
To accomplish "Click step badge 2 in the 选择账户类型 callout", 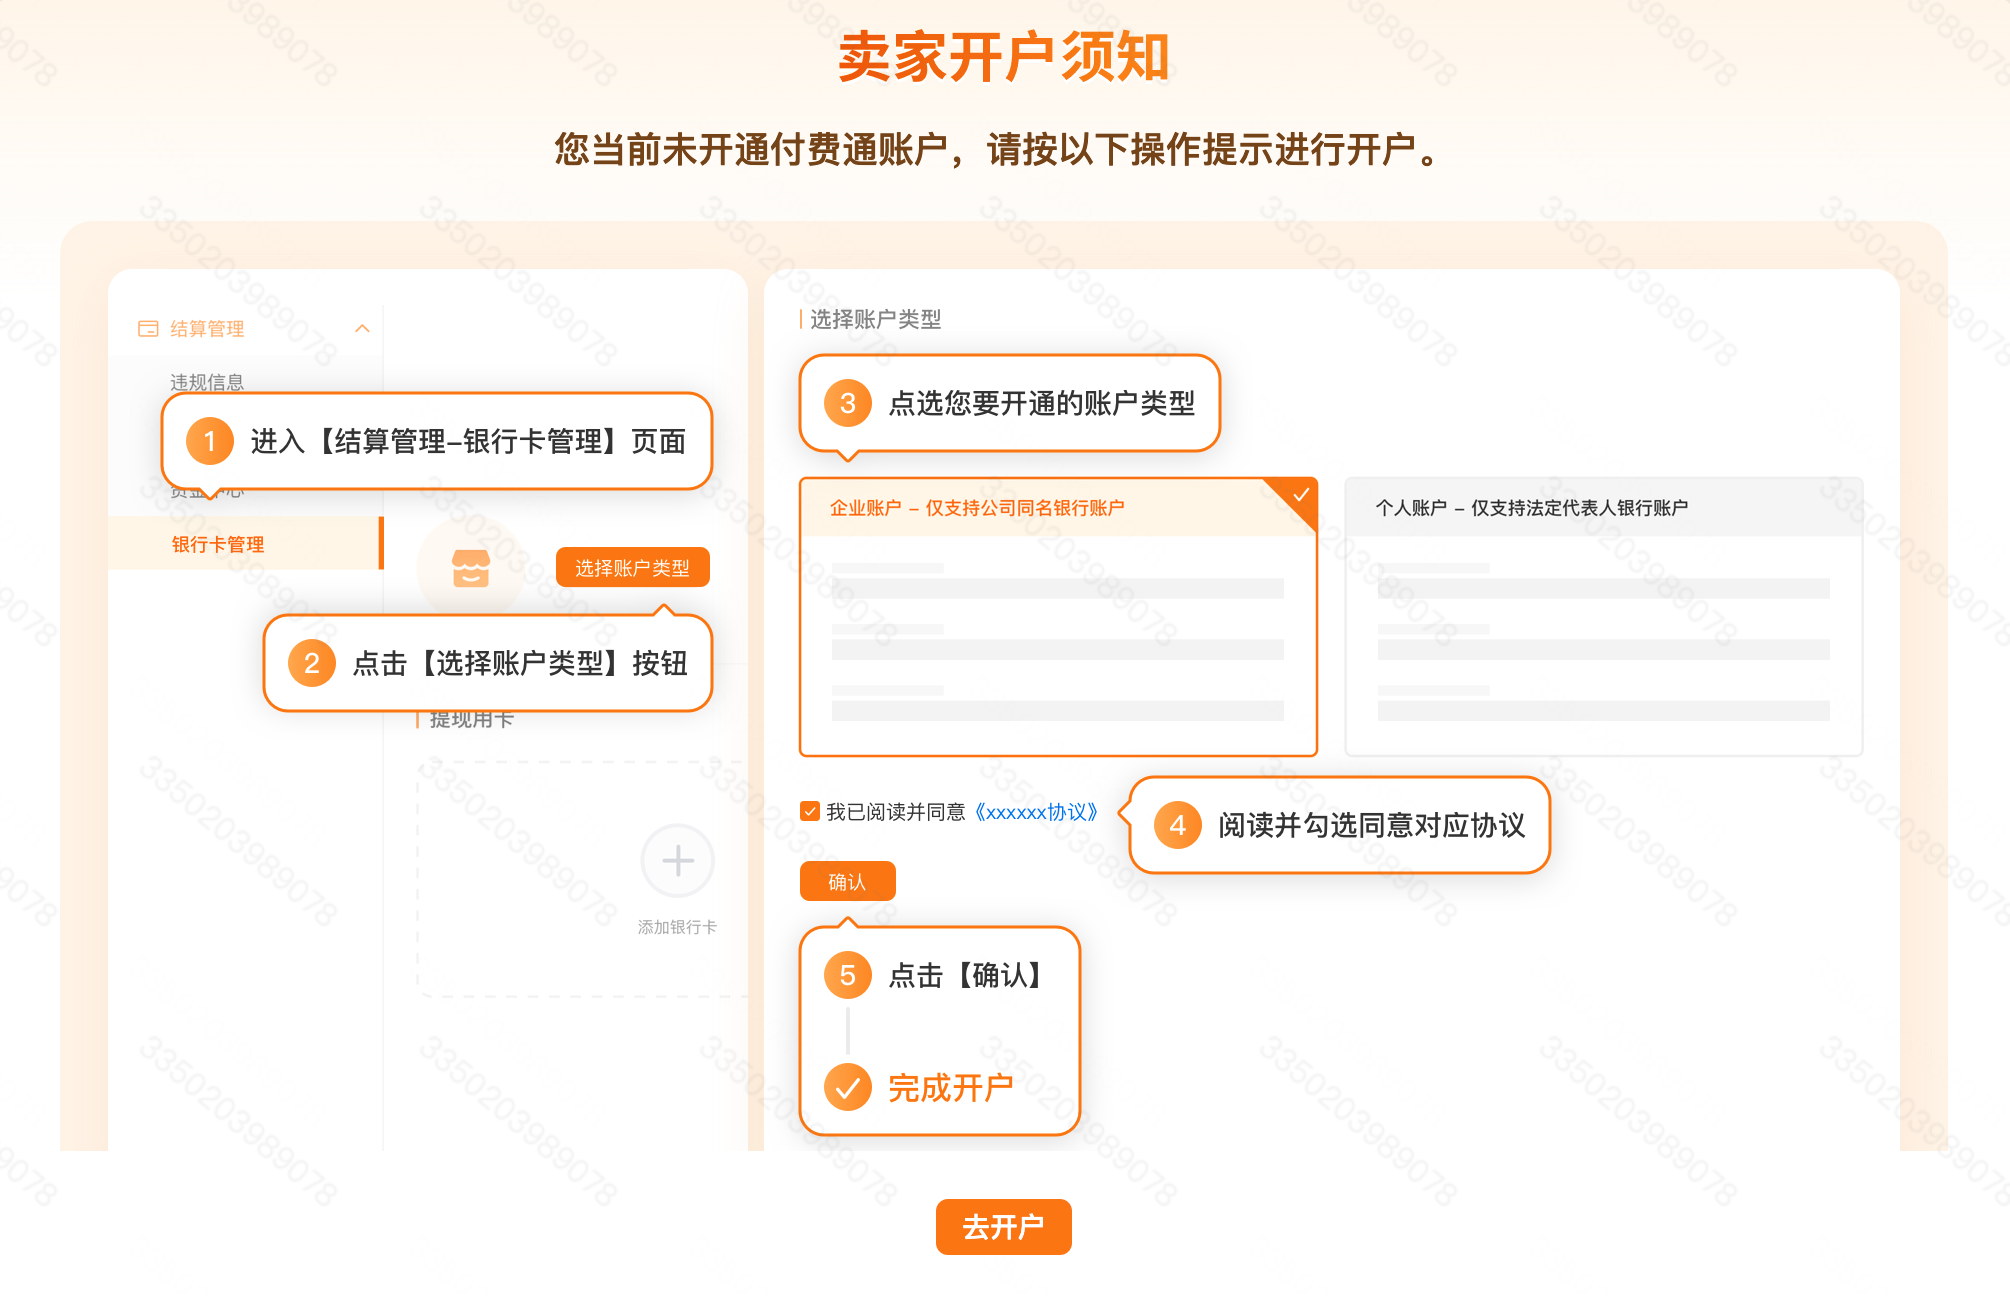I will 313,664.
